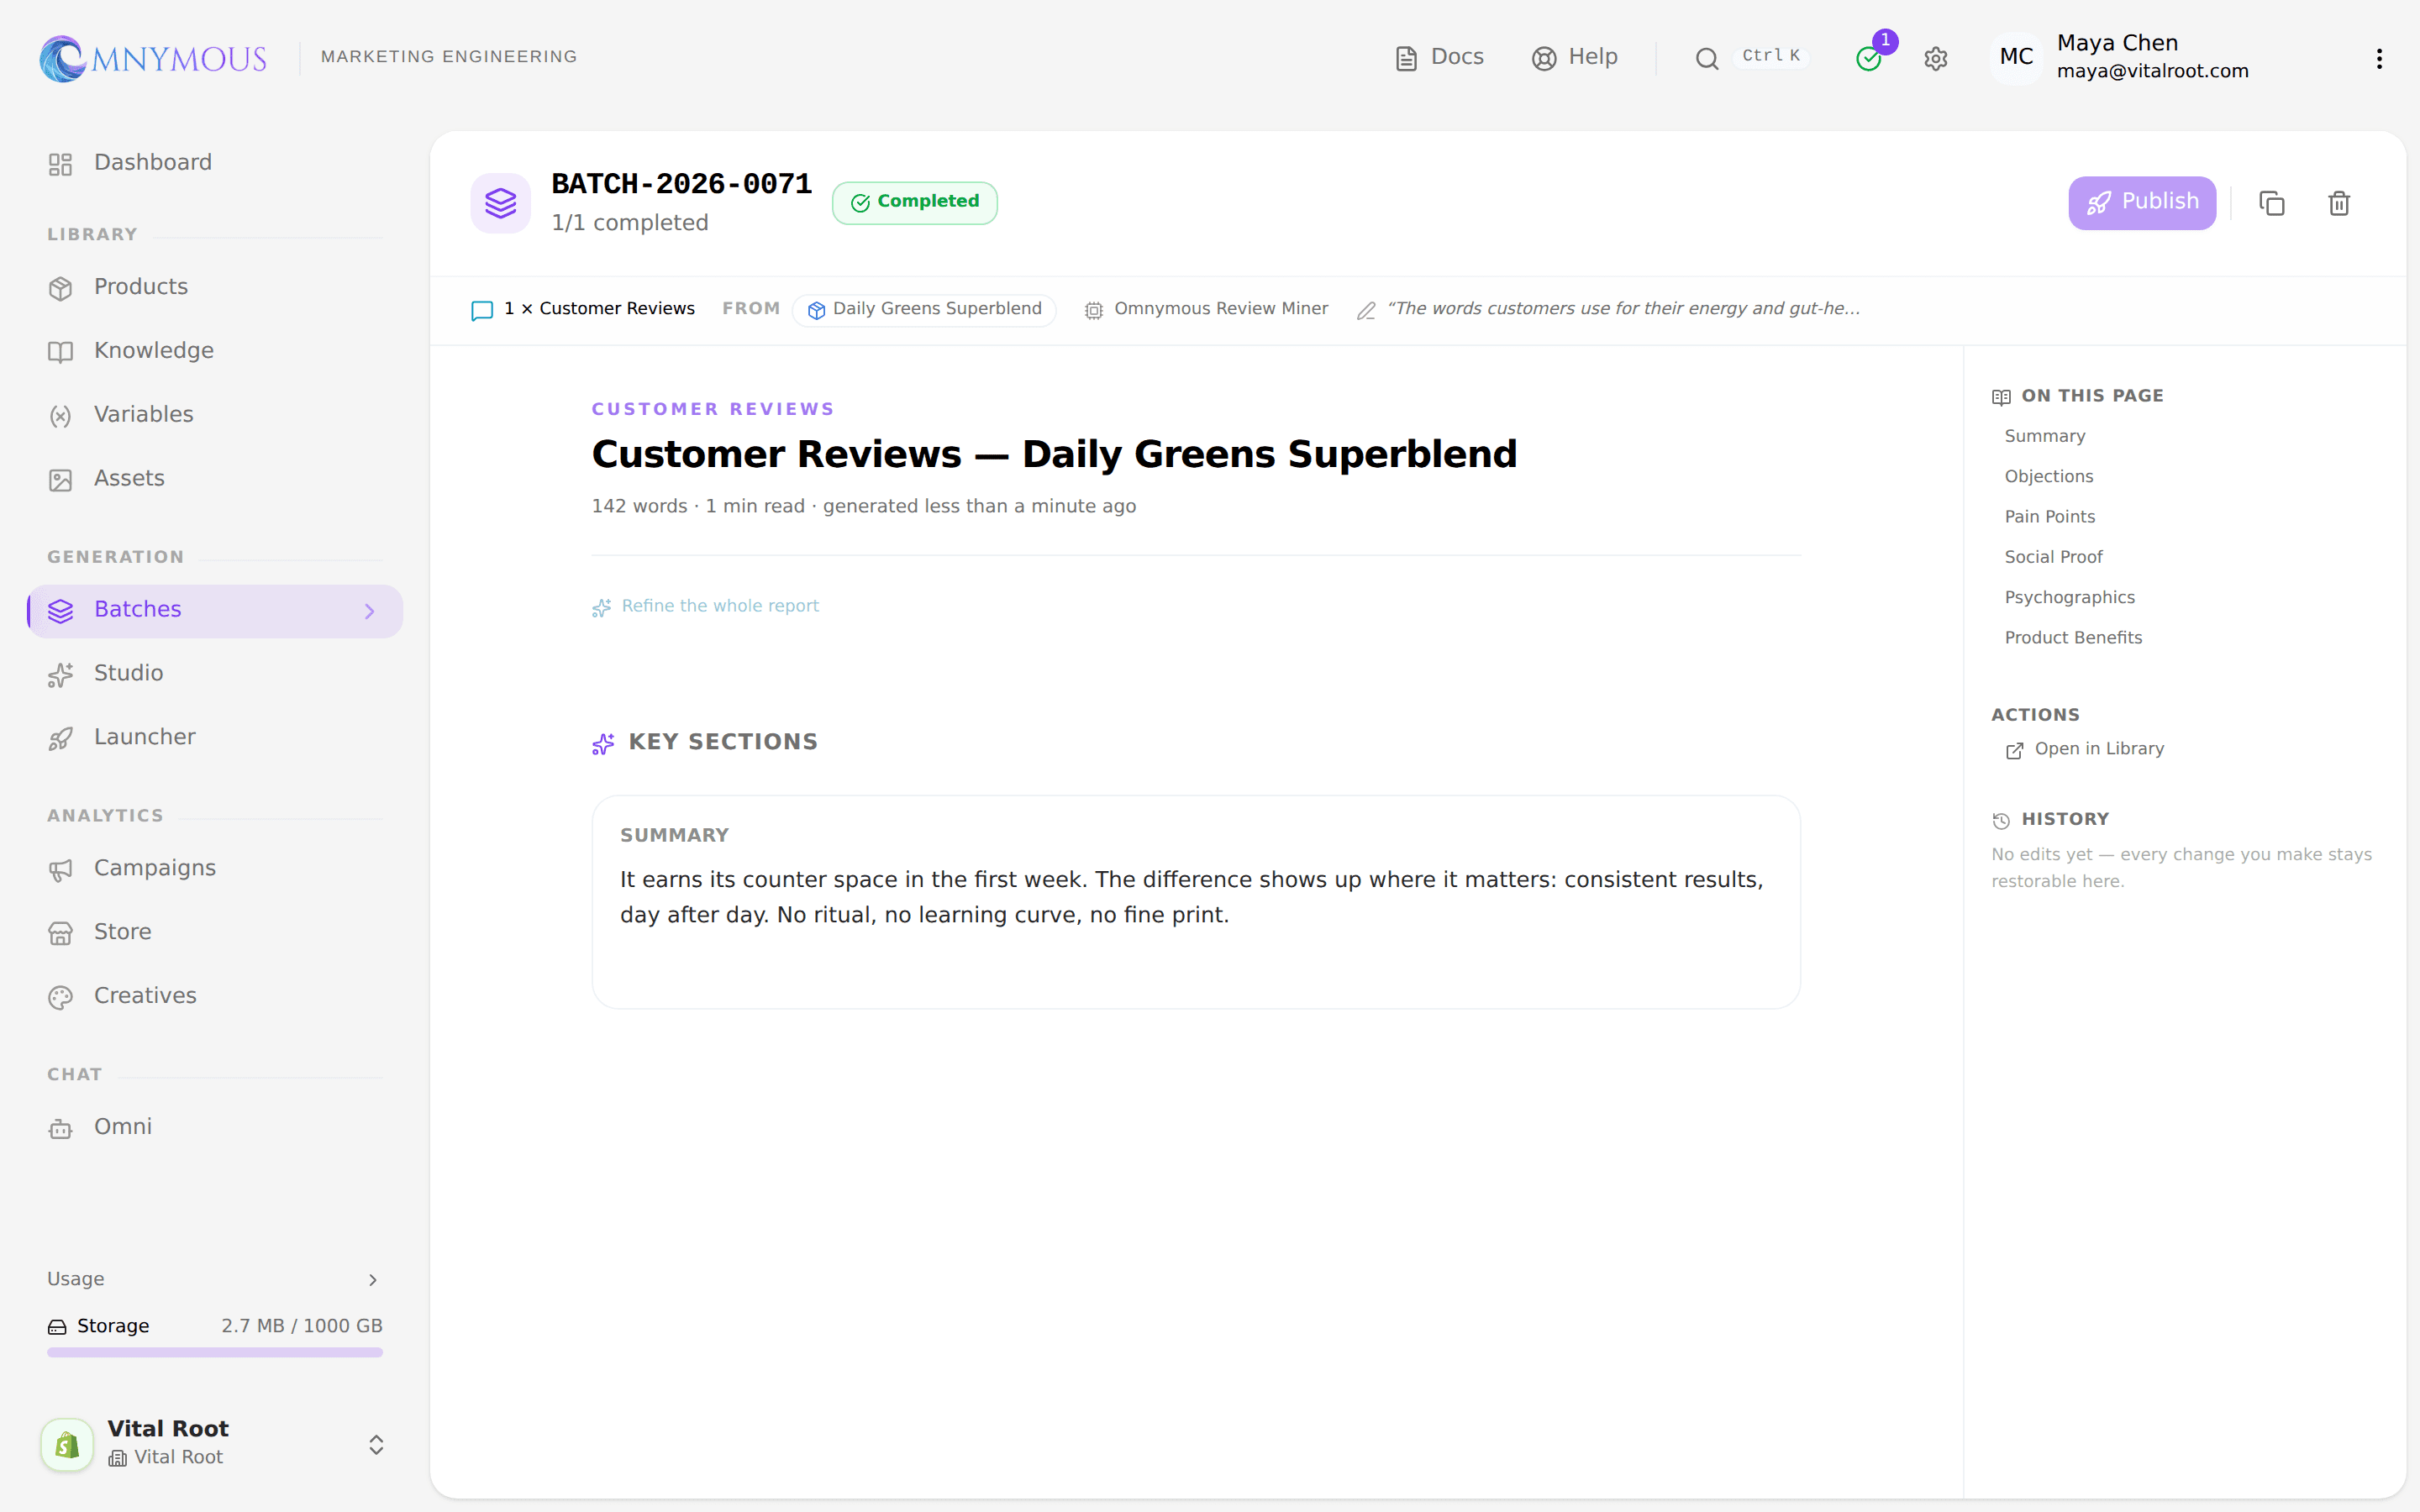Click the Dashboard grid icon
Image resolution: width=2420 pixels, height=1512 pixels.
click(x=61, y=164)
